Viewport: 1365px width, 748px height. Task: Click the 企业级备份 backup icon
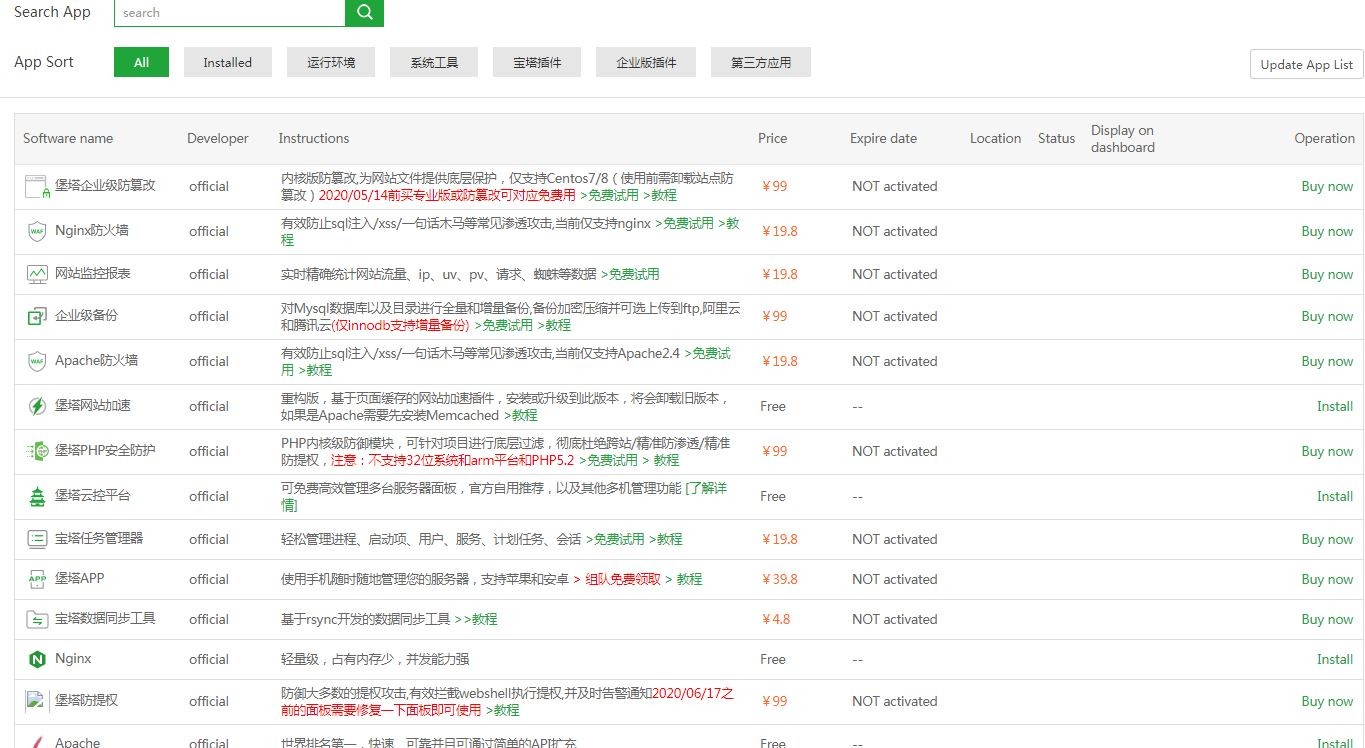[37, 316]
